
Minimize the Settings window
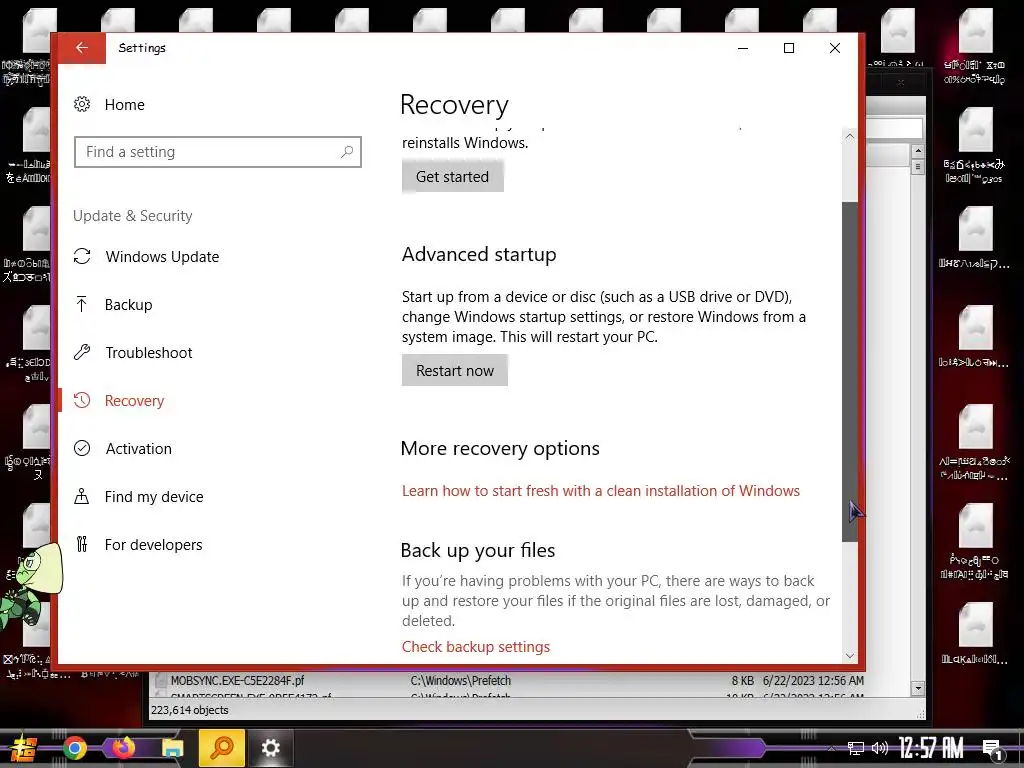[743, 48]
